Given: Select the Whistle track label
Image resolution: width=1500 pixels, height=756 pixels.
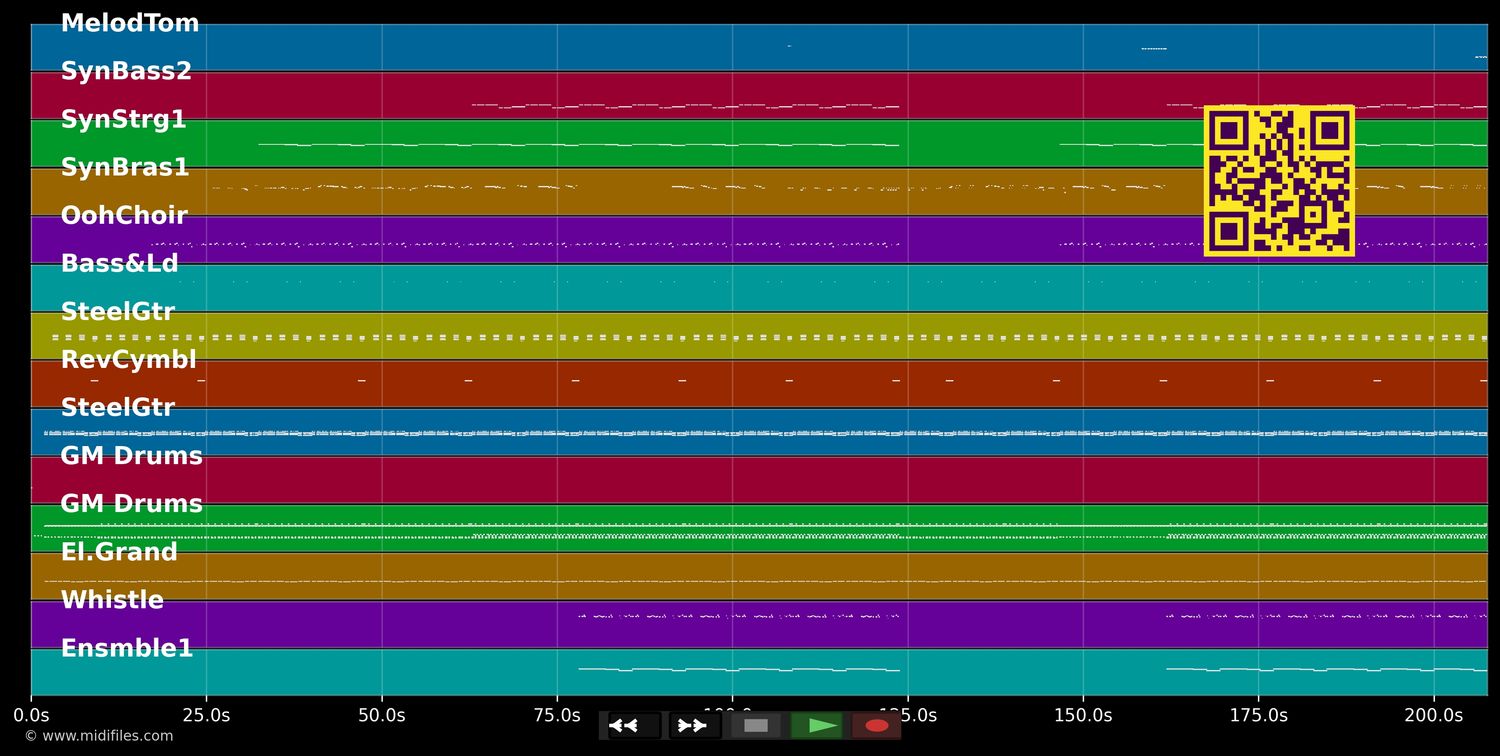Looking at the screenshot, I should tap(112, 600).
